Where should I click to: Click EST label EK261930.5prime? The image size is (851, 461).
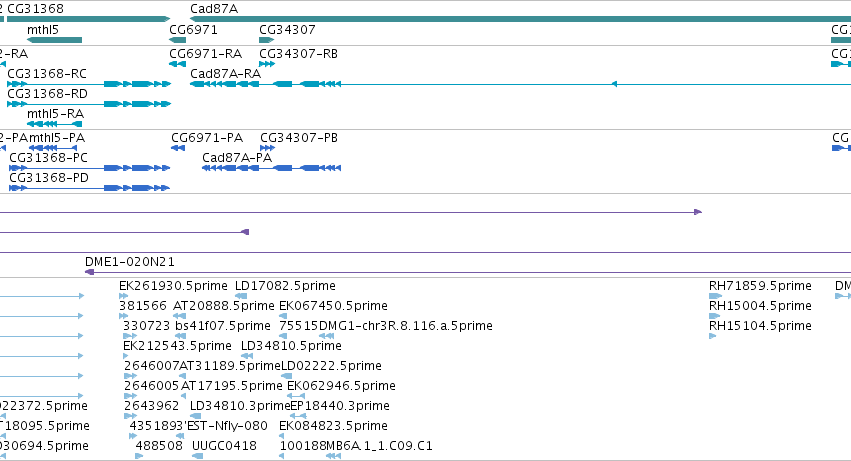click(173, 286)
